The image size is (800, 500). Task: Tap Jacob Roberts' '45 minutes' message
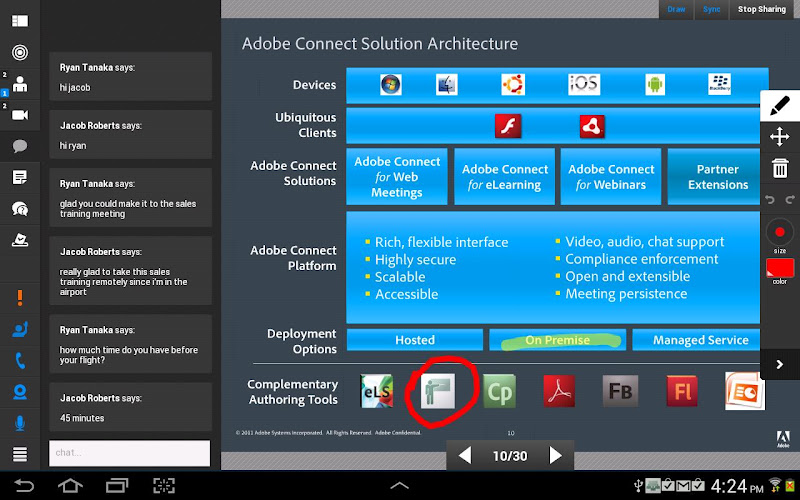(131, 407)
